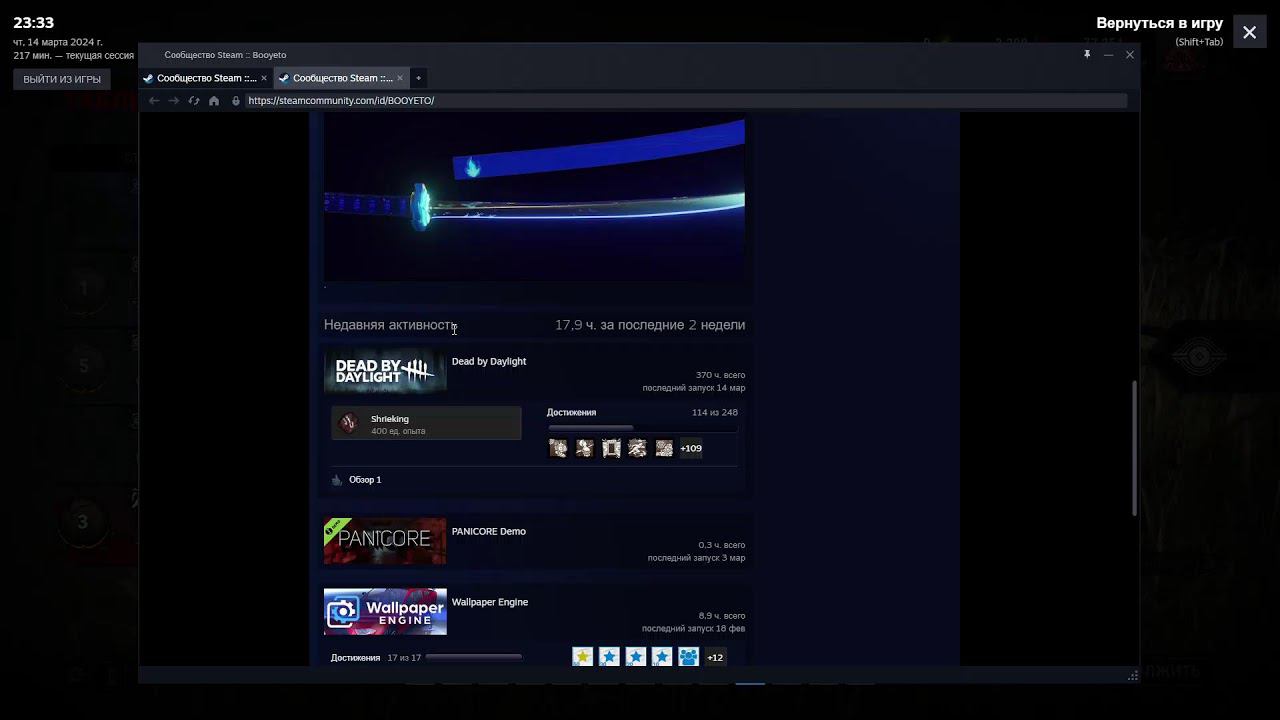This screenshot has height=720, width=1280.
Task: Close the second Сообщество Steam tab
Action: click(400, 78)
